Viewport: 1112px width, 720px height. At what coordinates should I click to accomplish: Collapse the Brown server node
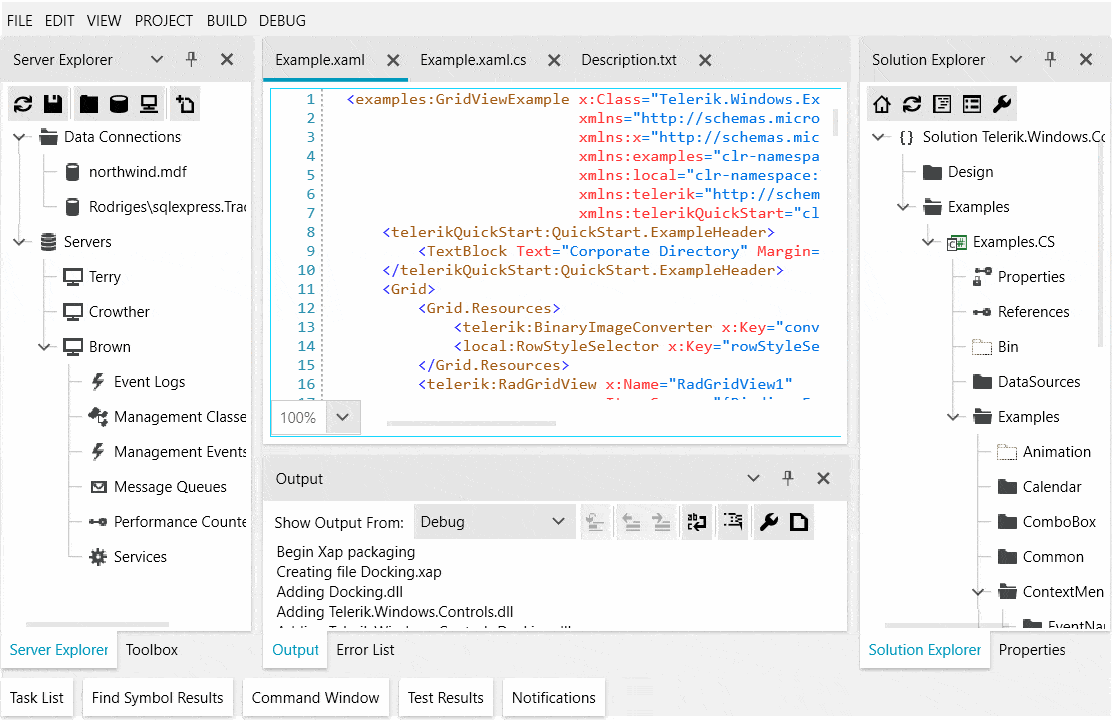click(45, 347)
